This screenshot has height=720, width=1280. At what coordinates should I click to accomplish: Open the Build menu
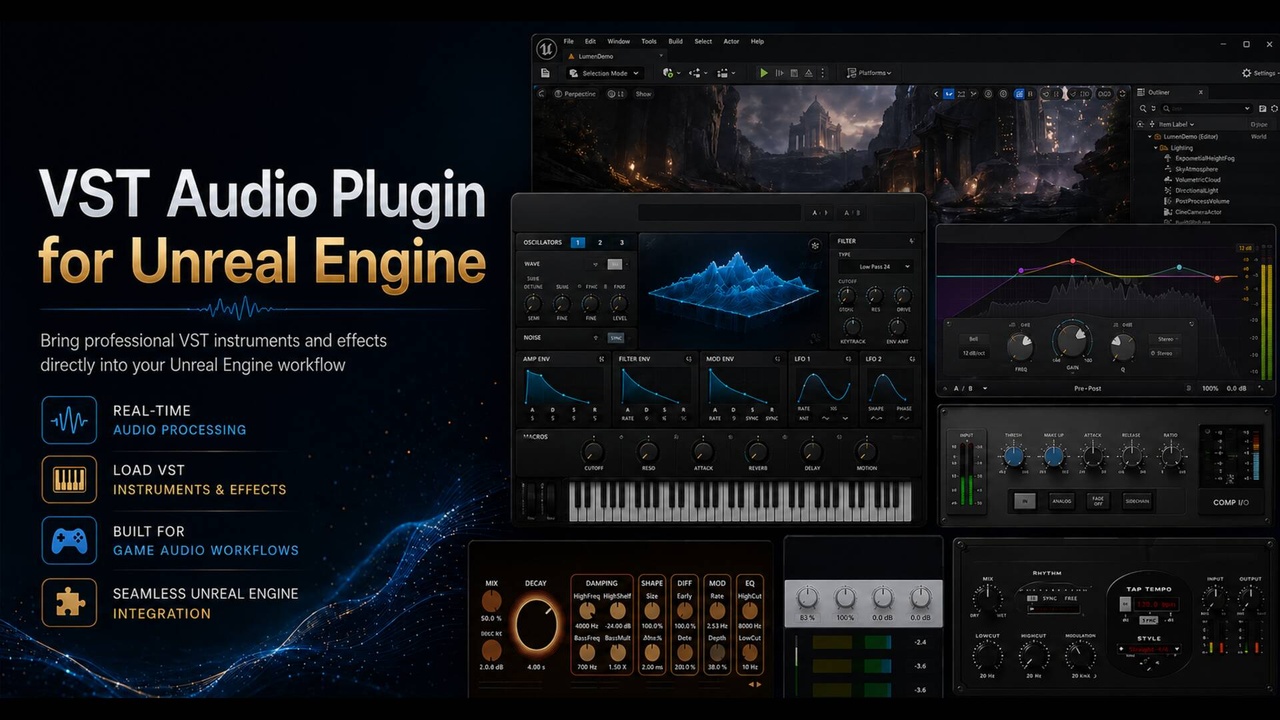coord(676,41)
